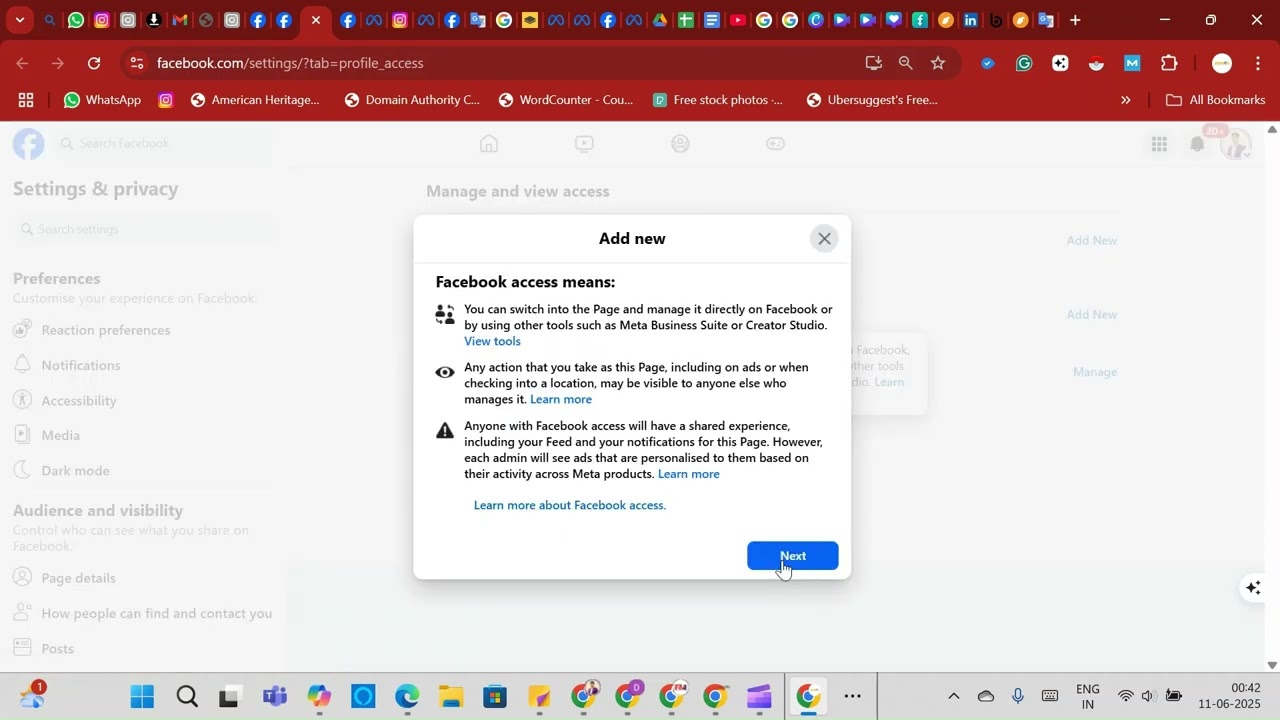
Task: Open the All Bookmarks folder
Action: pyautogui.click(x=1216, y=100)
